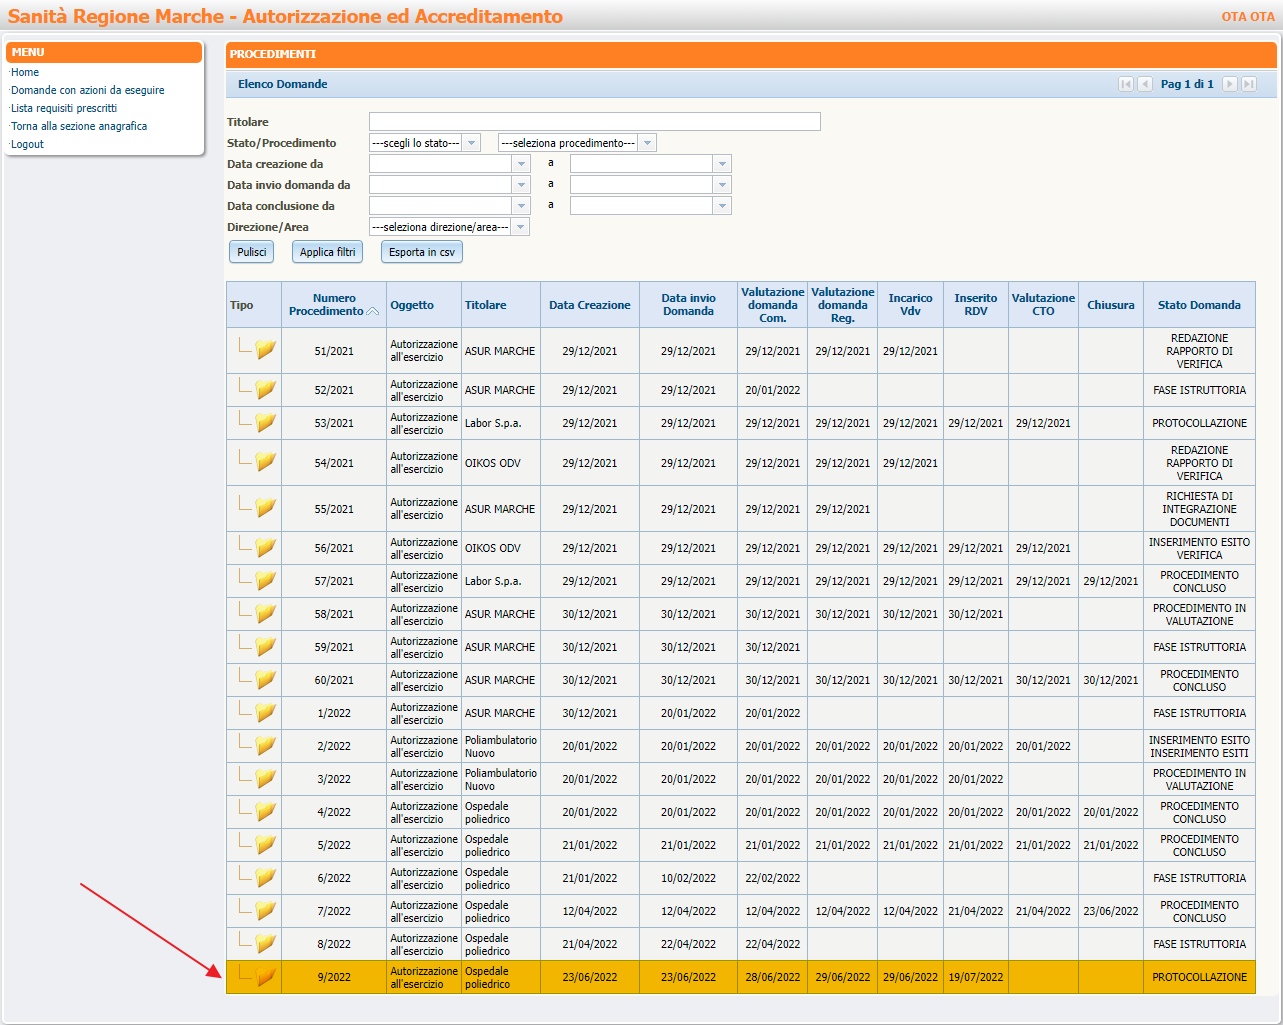Screen dimensions: 1283x1025
Task: Go to previous page of results
Action: 1145,84
